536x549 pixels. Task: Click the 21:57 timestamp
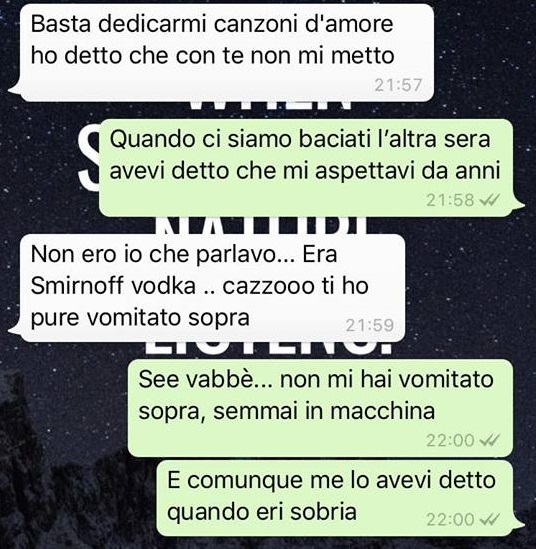398,85
